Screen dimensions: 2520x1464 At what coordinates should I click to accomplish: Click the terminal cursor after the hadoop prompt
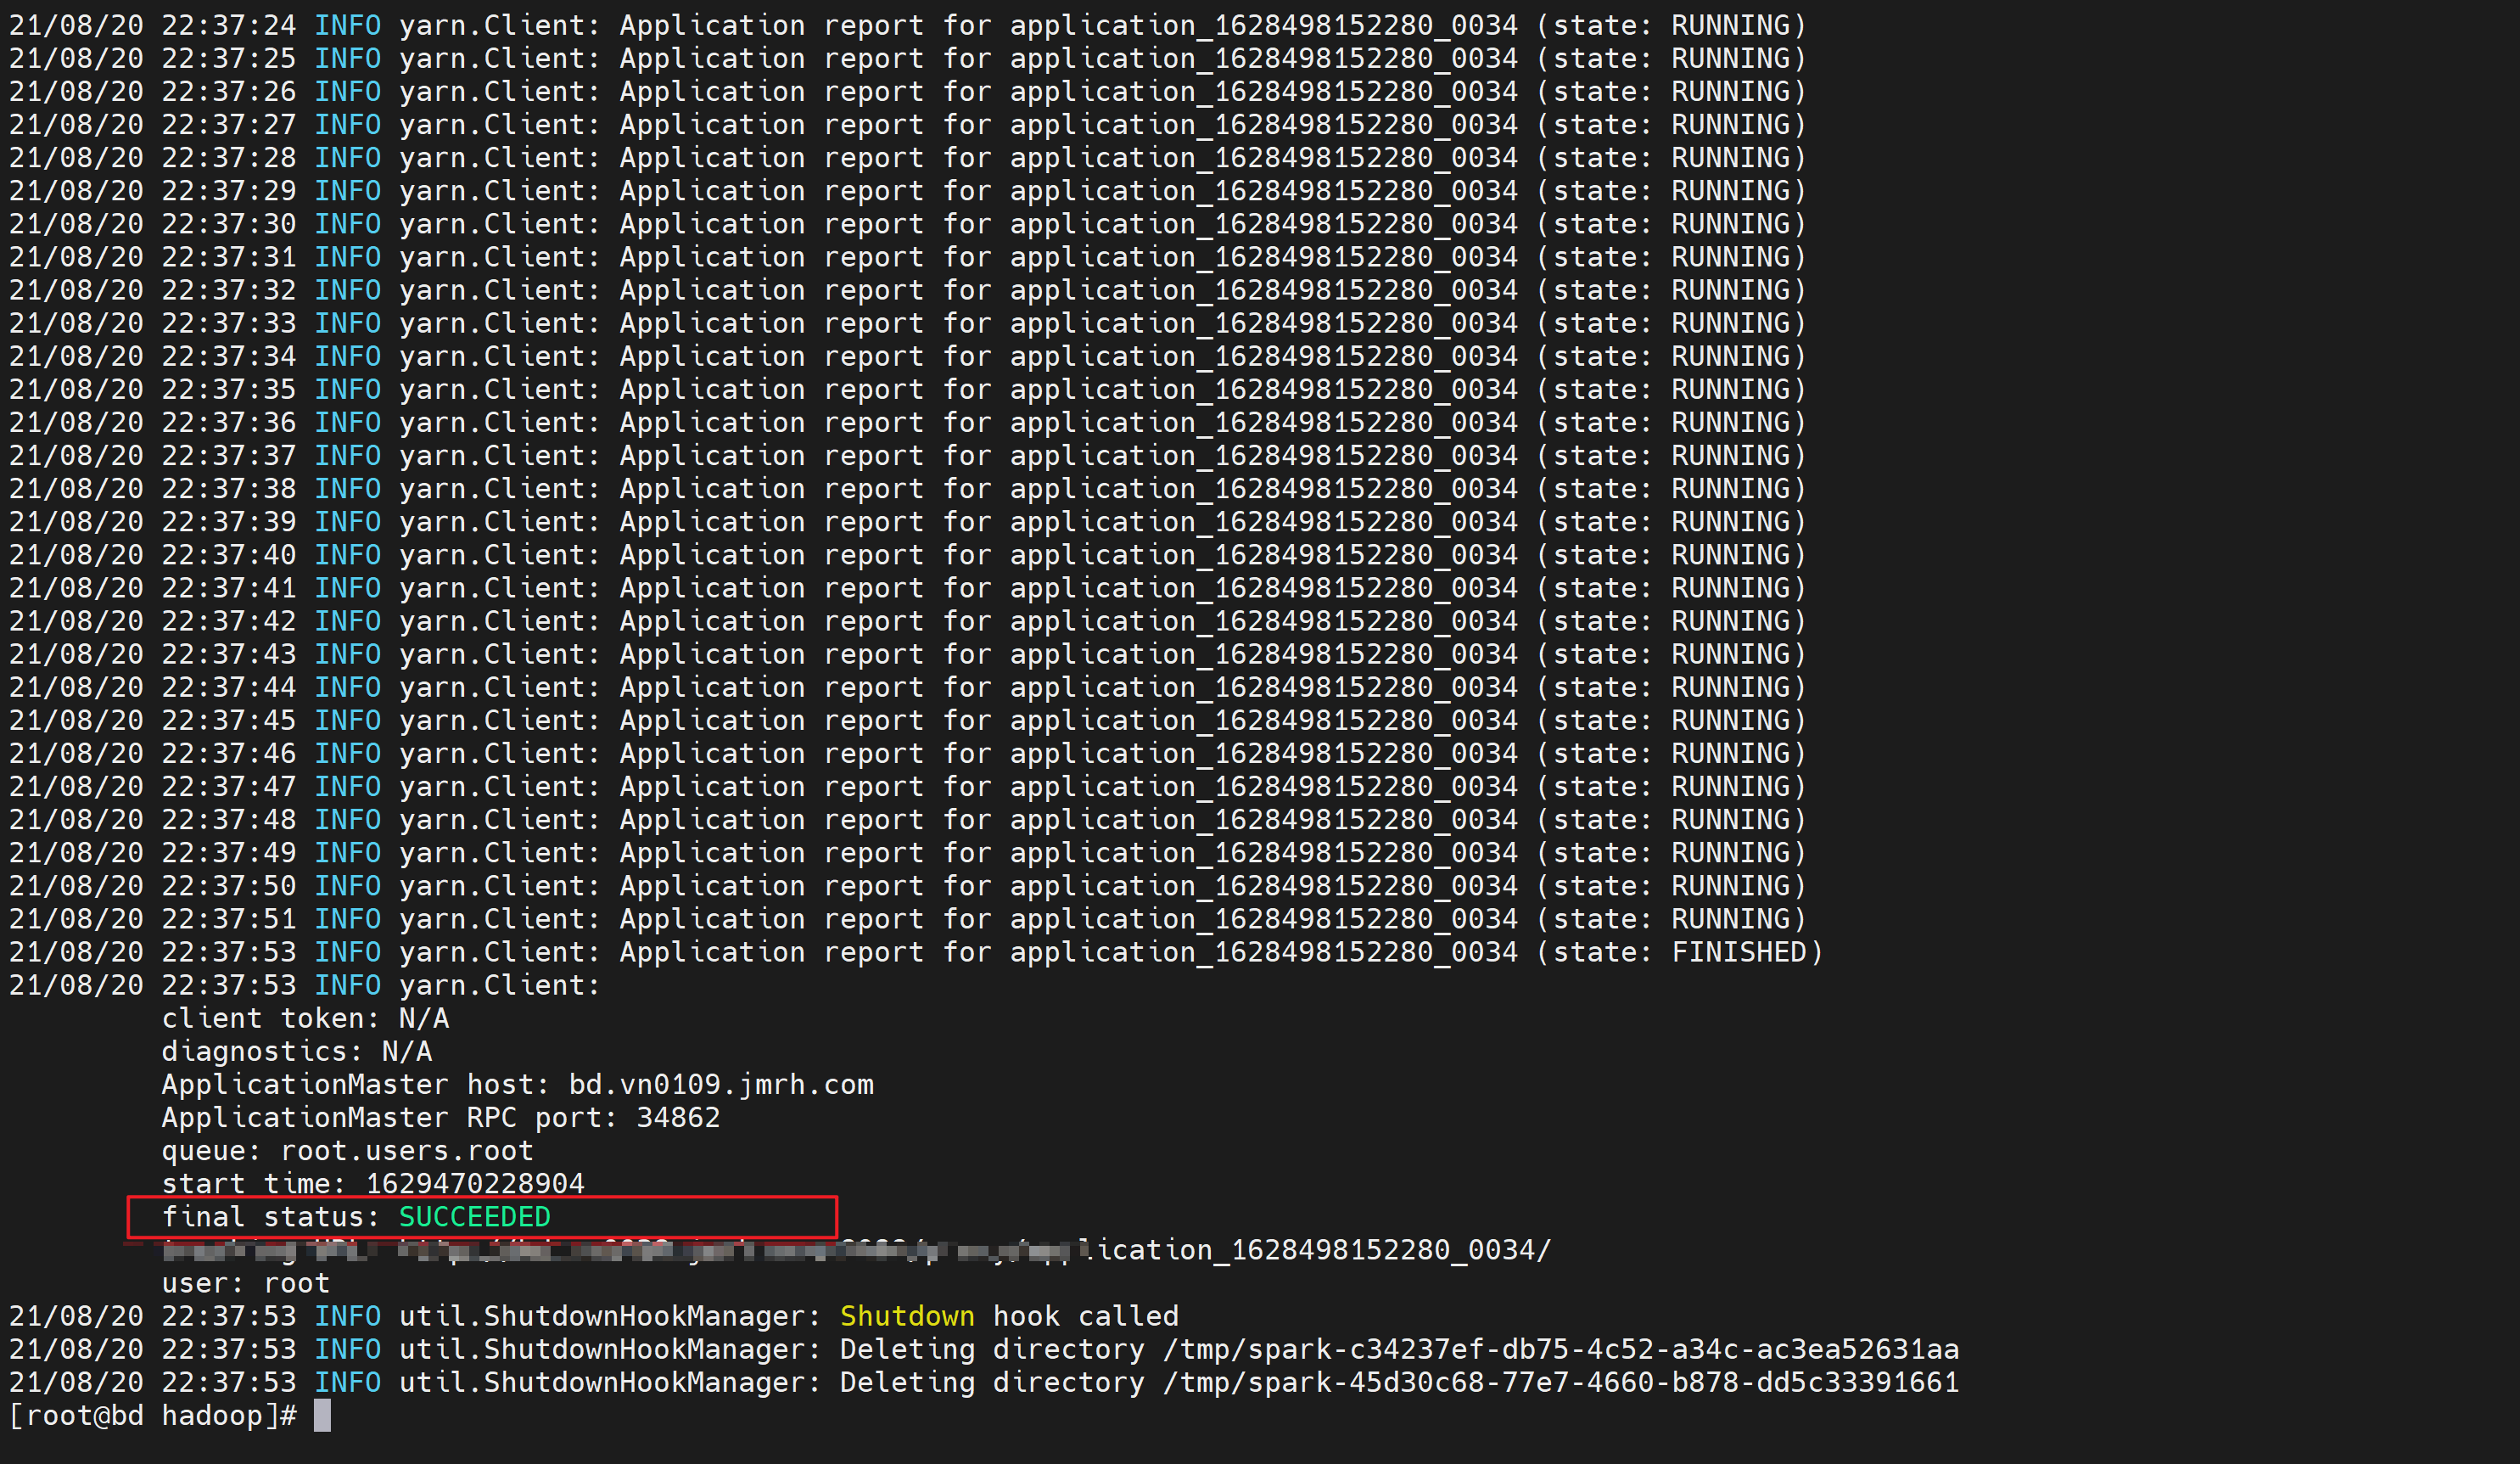[x=322, y=1415]
